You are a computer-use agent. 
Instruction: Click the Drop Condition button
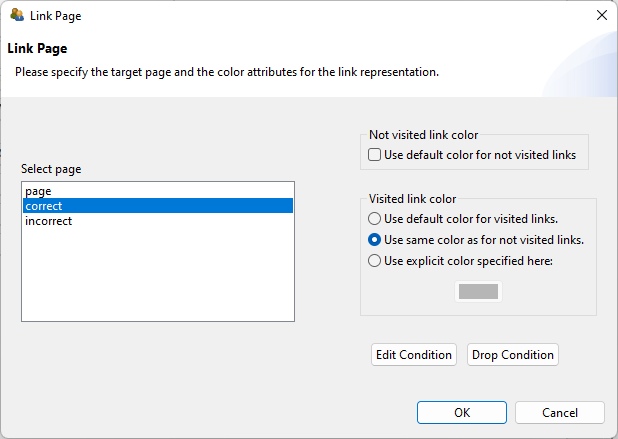(x=512, y=355)
